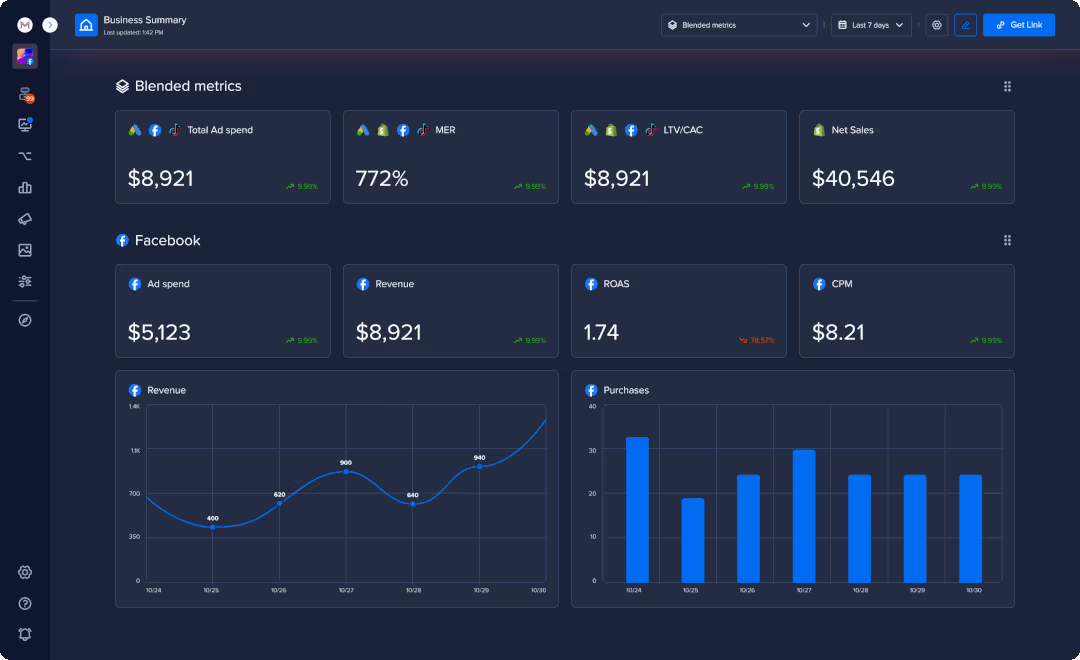This screenshot has height=660, width=1080.
Task: Click the 10/27 bar in Purchases chart
Action: [804, 516]
